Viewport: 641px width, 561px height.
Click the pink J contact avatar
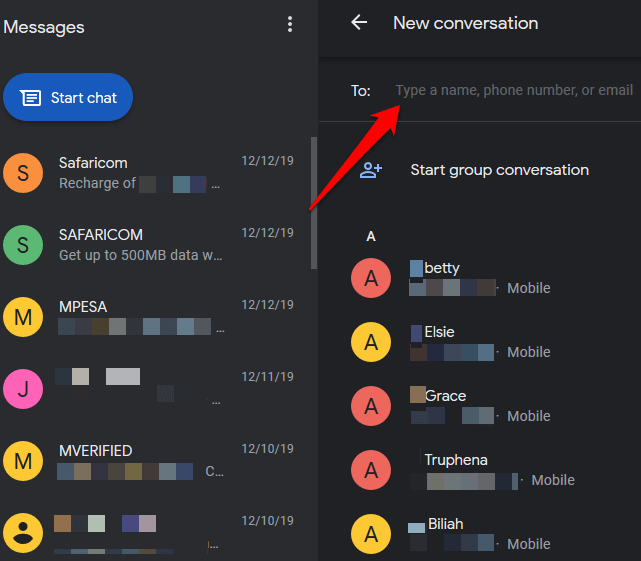(x=23, y=389)
